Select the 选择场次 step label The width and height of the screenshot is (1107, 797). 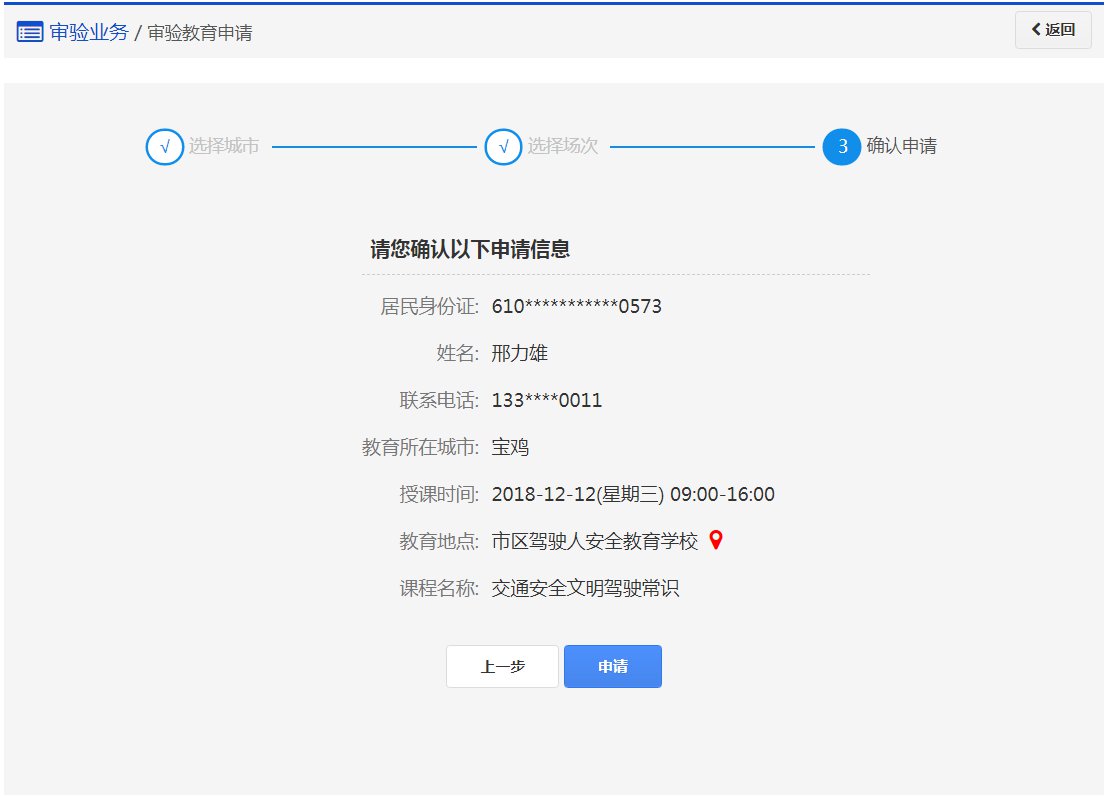tap(563, 147)
